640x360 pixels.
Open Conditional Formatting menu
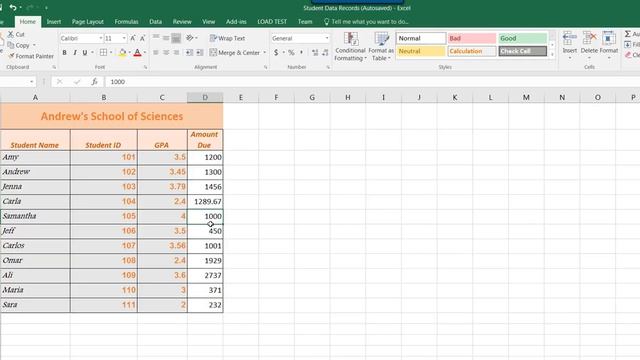350,47
